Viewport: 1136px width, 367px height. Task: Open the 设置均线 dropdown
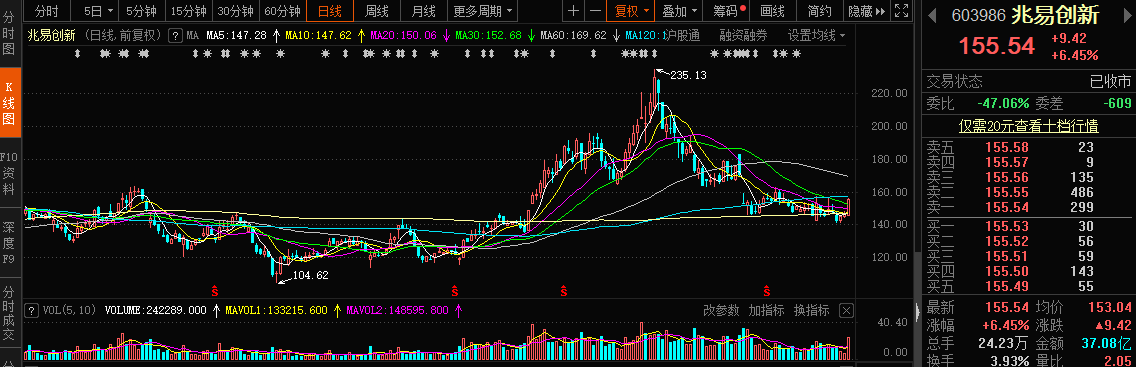pos(817,35)
